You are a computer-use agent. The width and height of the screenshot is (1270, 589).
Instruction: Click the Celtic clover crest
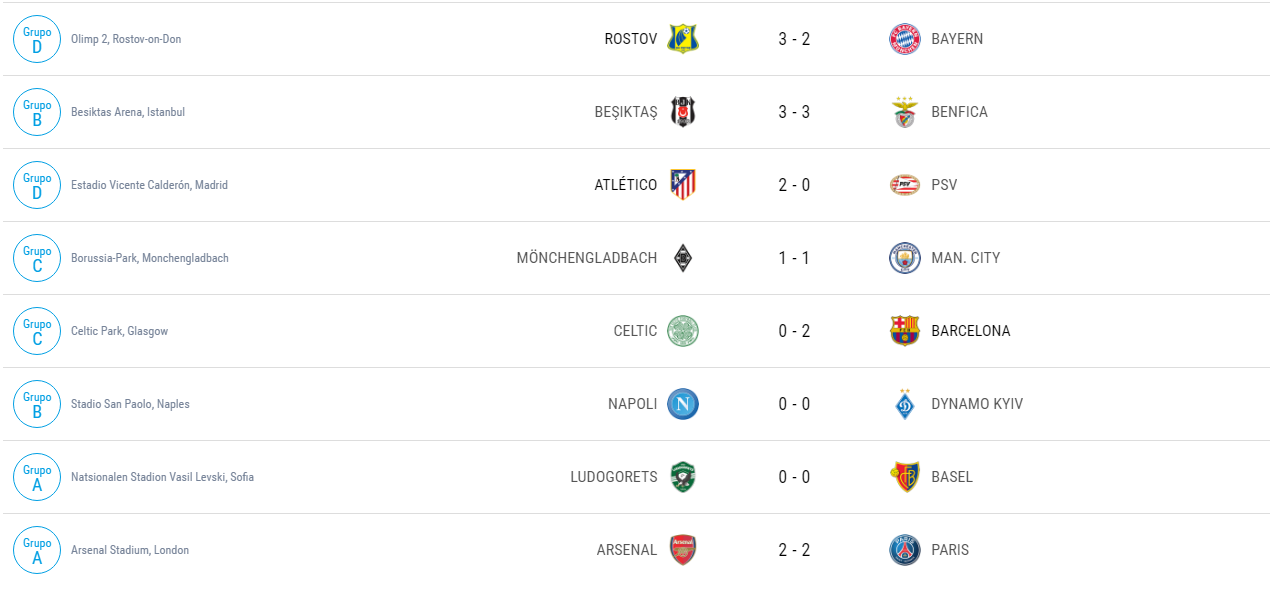coord(683,331)
